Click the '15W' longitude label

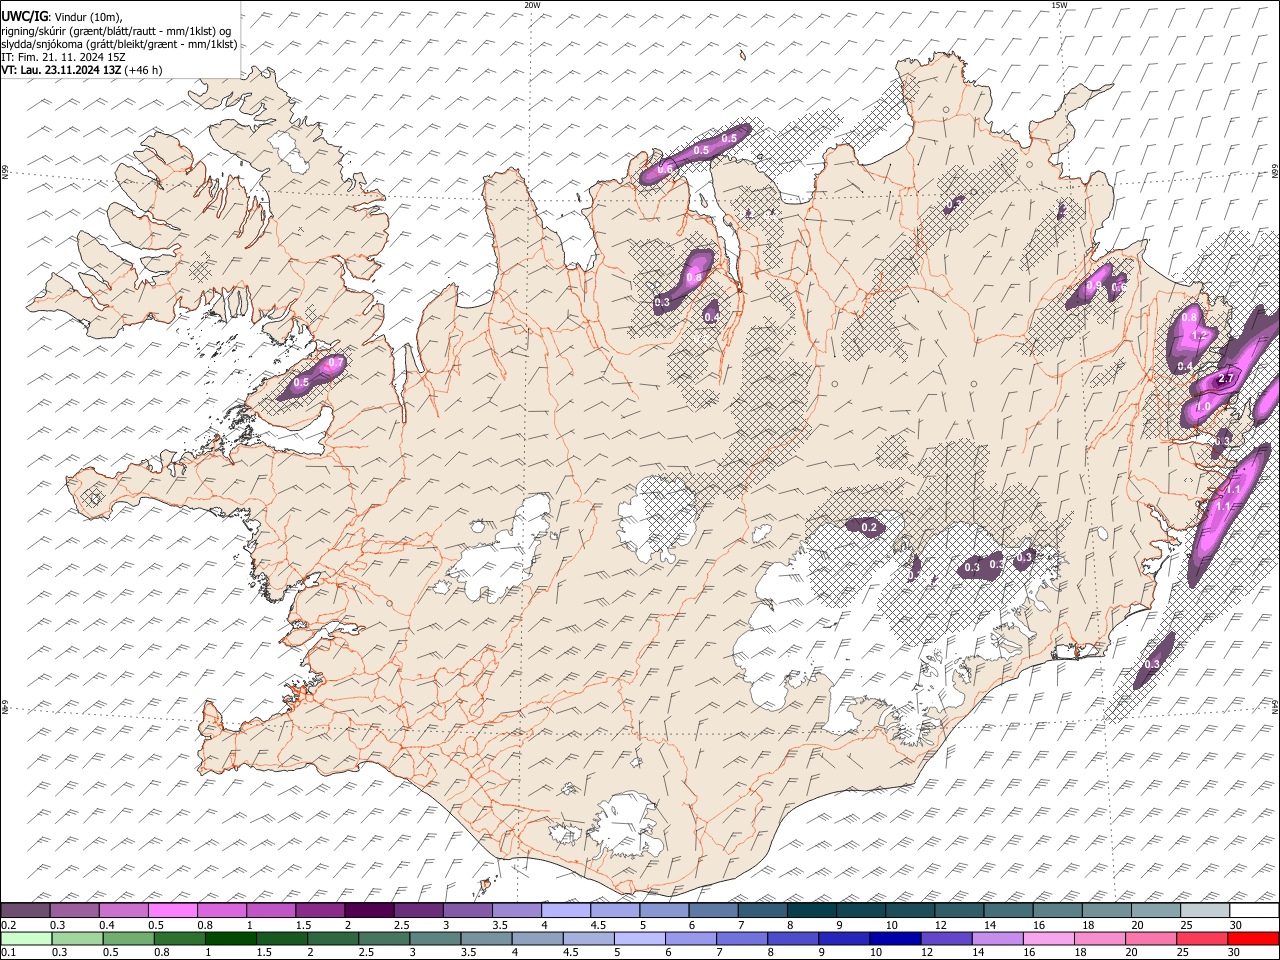[x=1058, y=5]
